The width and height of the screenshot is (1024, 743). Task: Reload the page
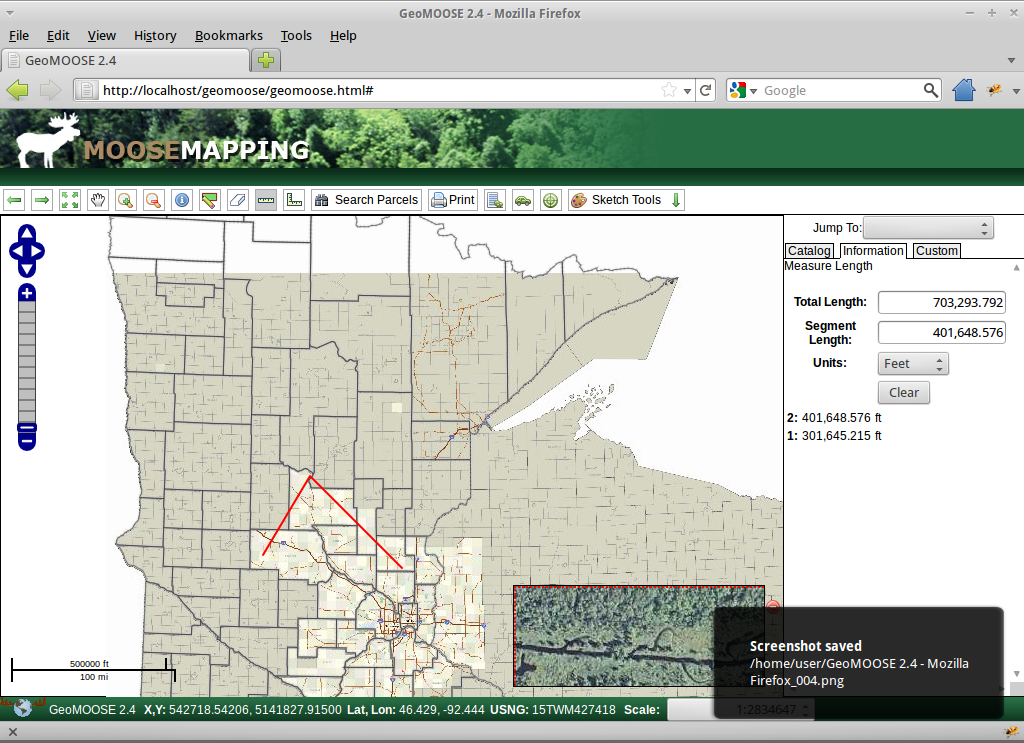pos(705,90)
